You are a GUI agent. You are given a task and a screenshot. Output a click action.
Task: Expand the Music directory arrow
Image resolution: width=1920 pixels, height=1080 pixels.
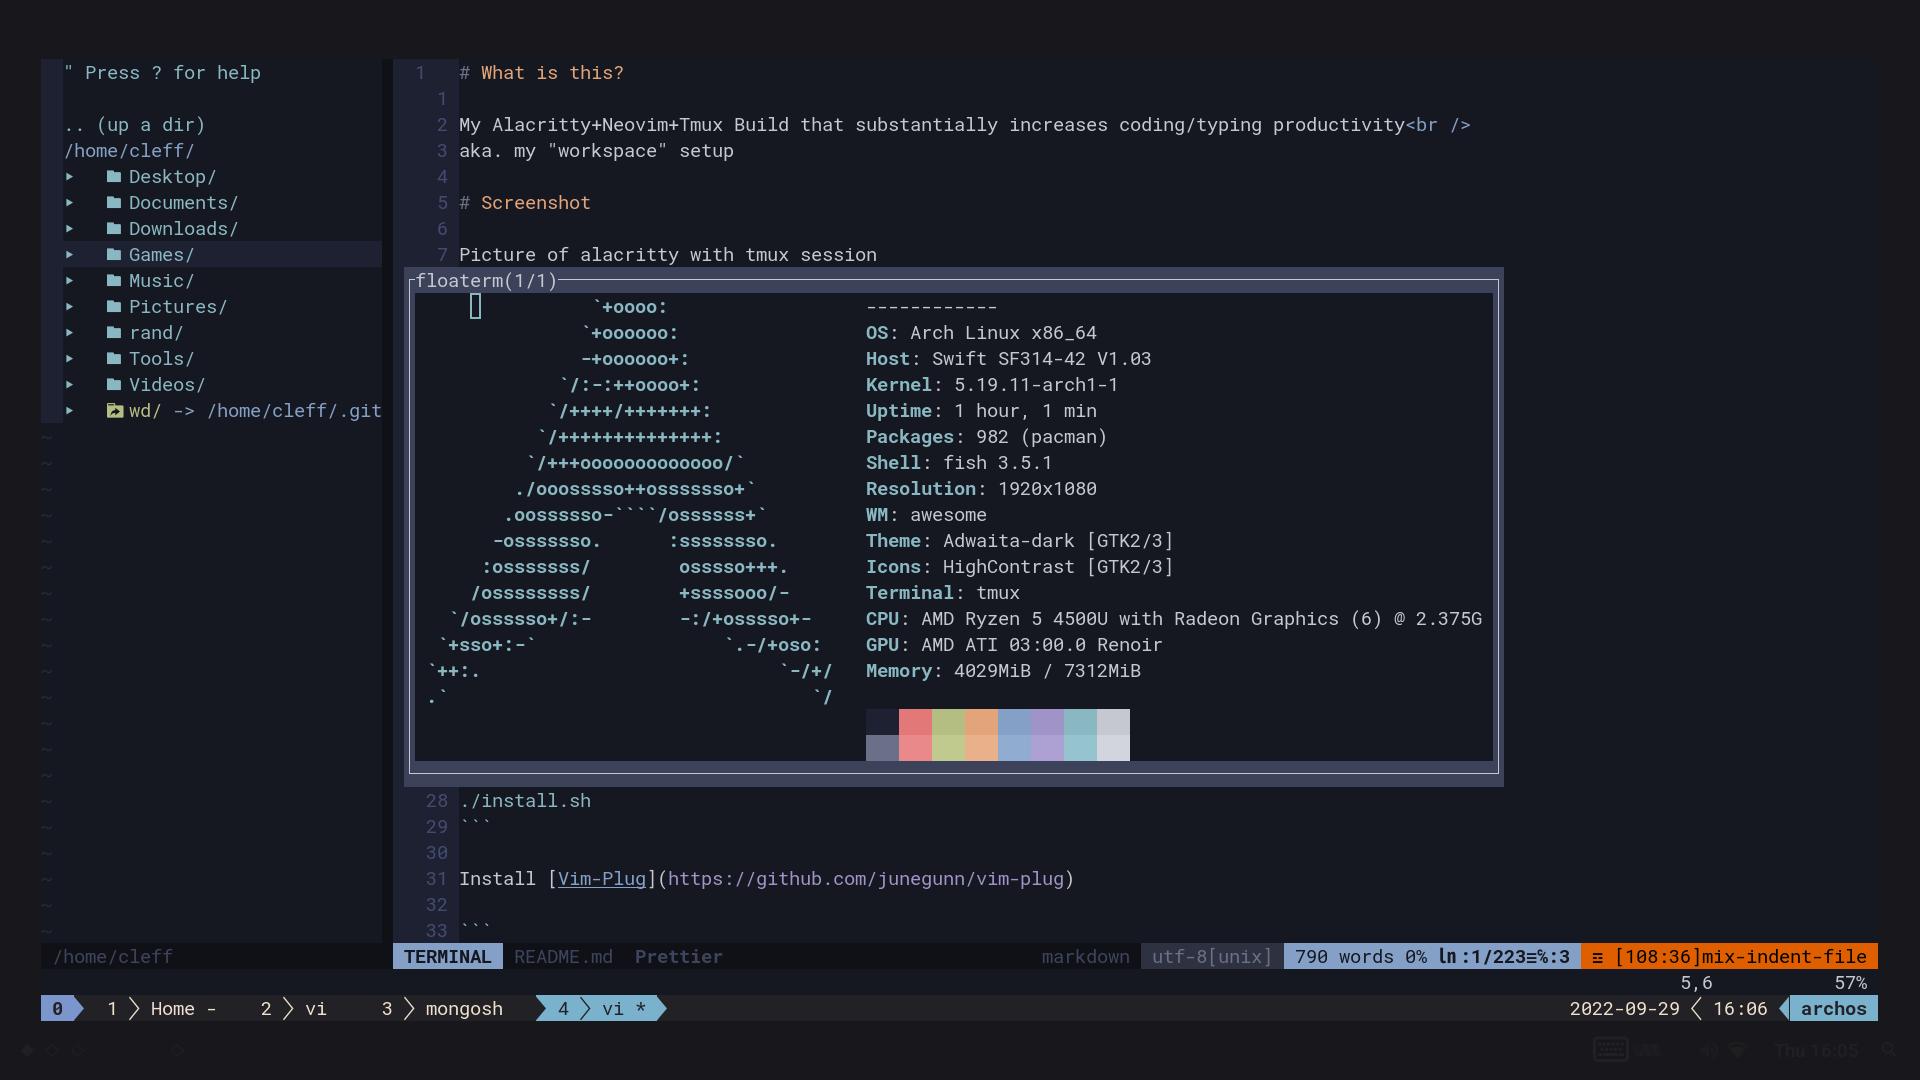click(70, 281)
